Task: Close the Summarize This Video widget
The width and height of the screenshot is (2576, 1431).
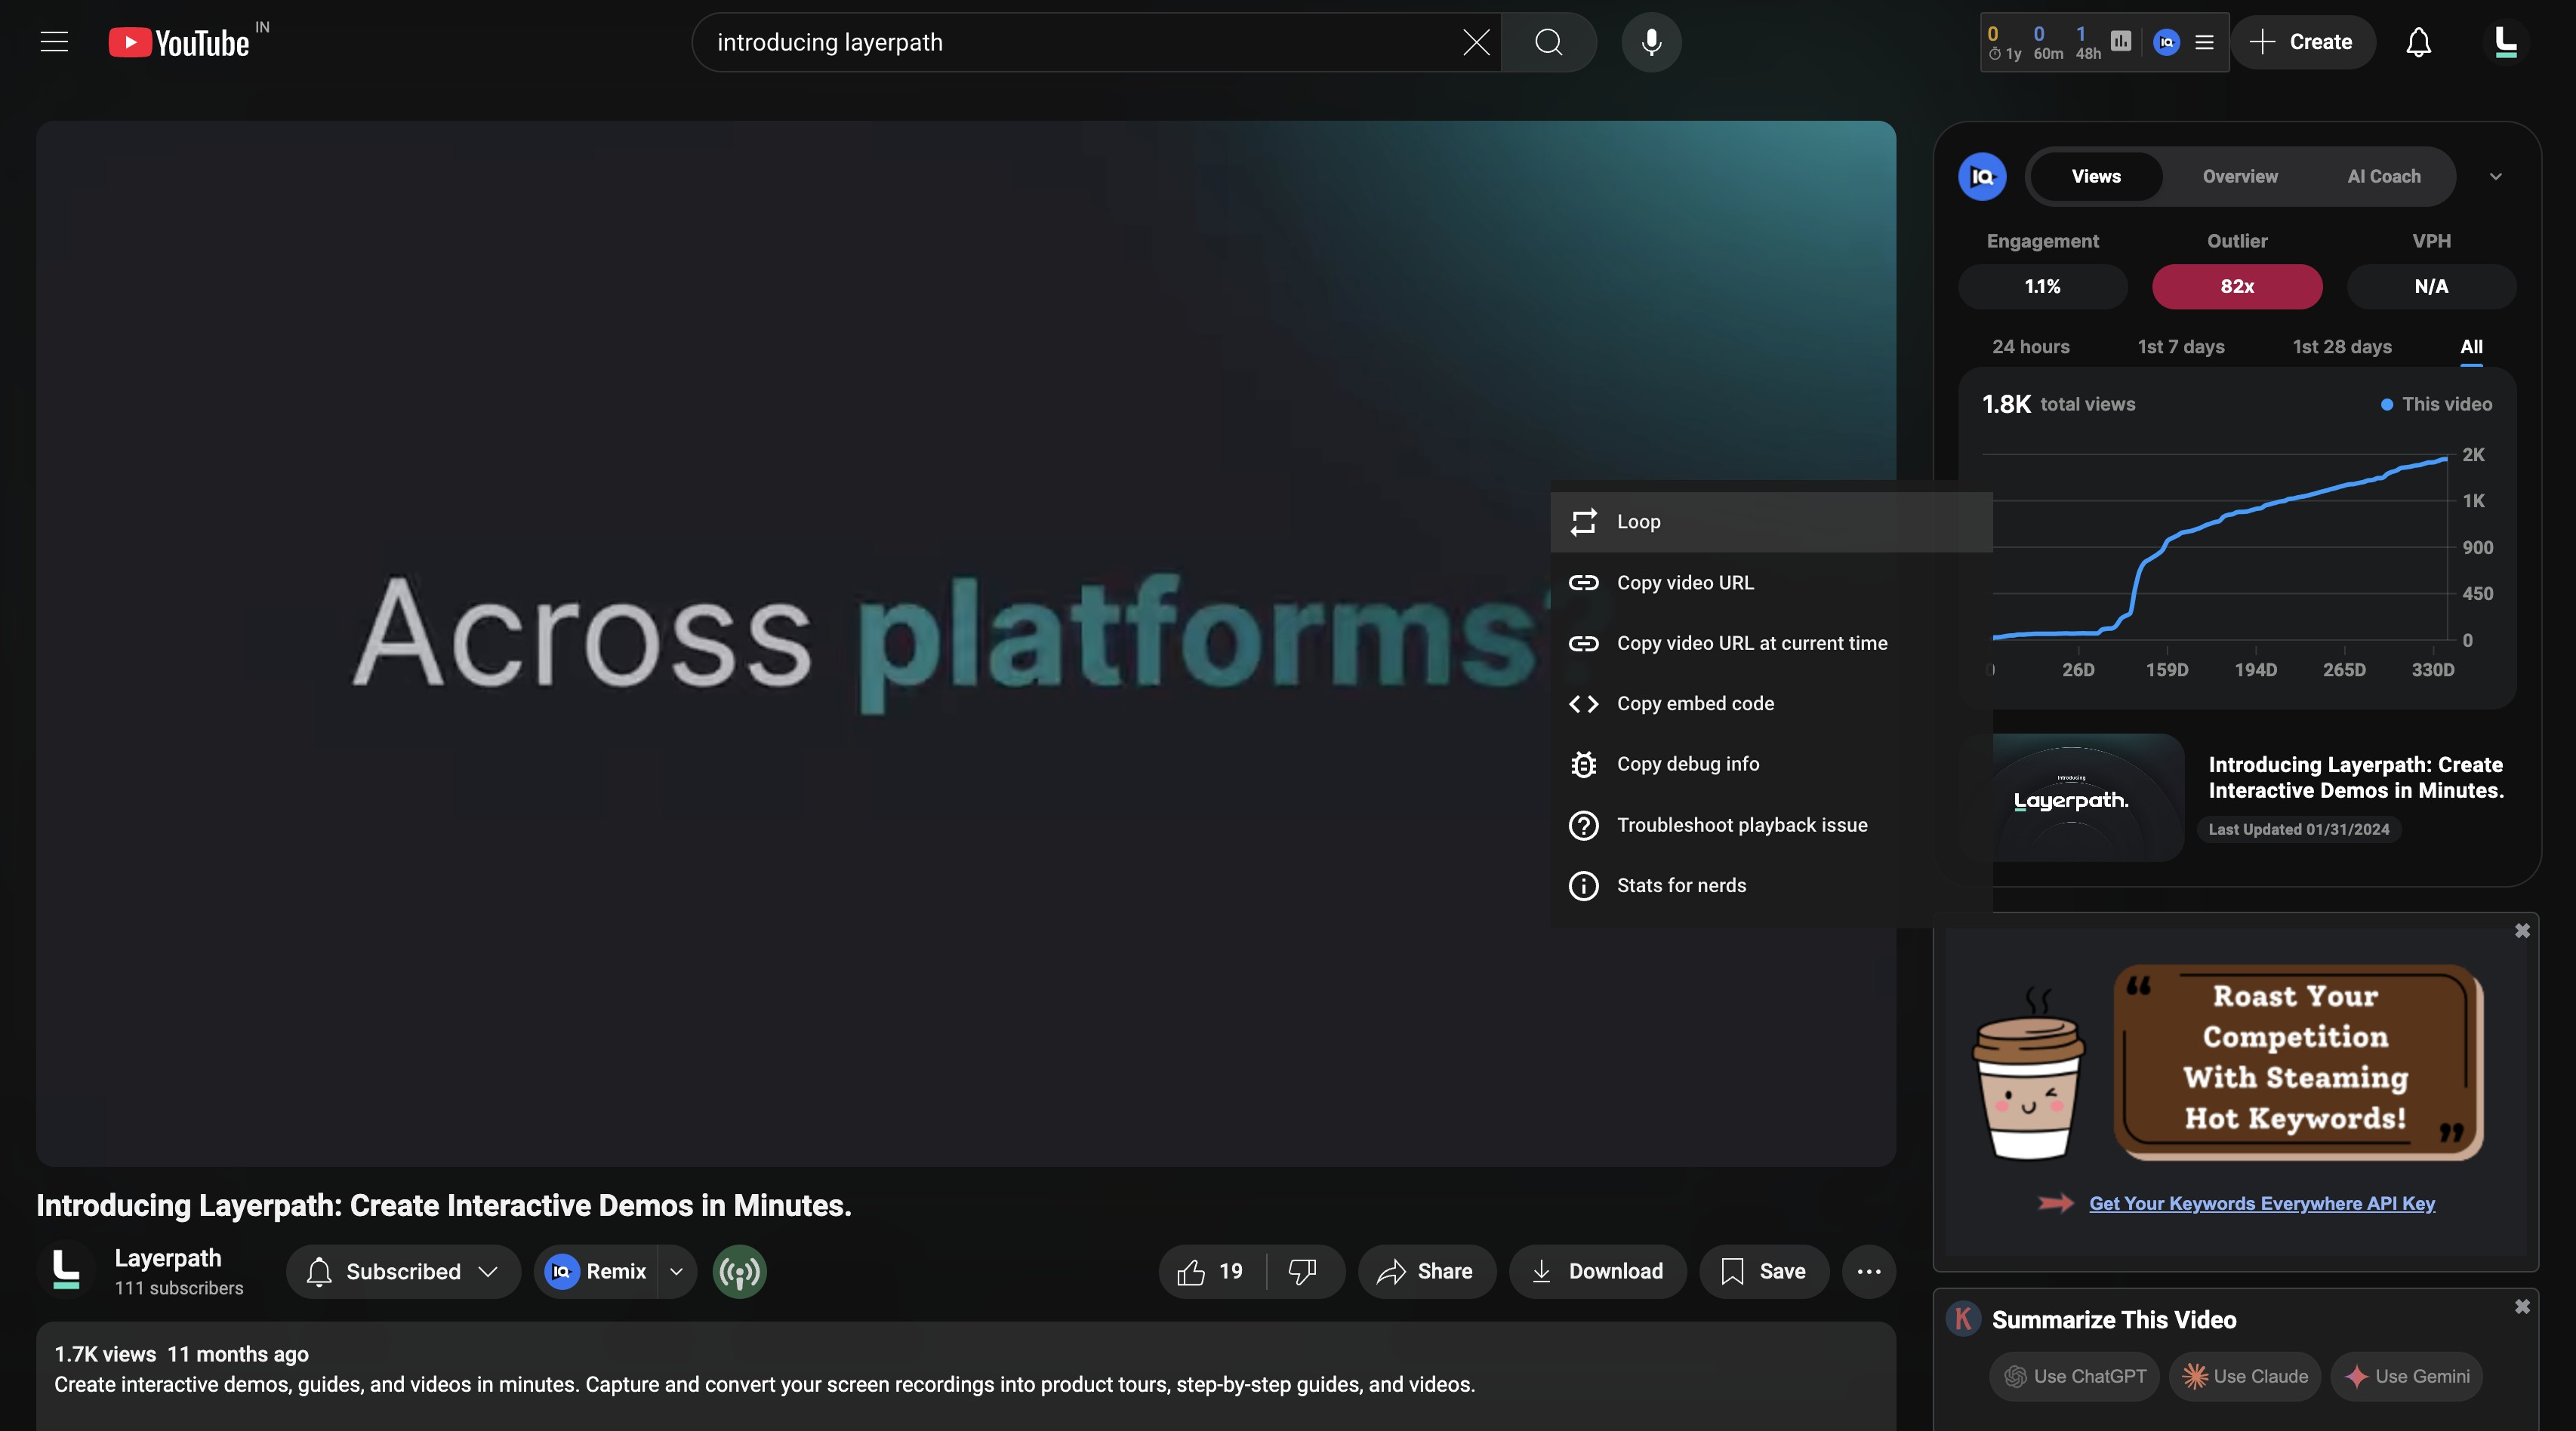Action: click(2522, 1307)
